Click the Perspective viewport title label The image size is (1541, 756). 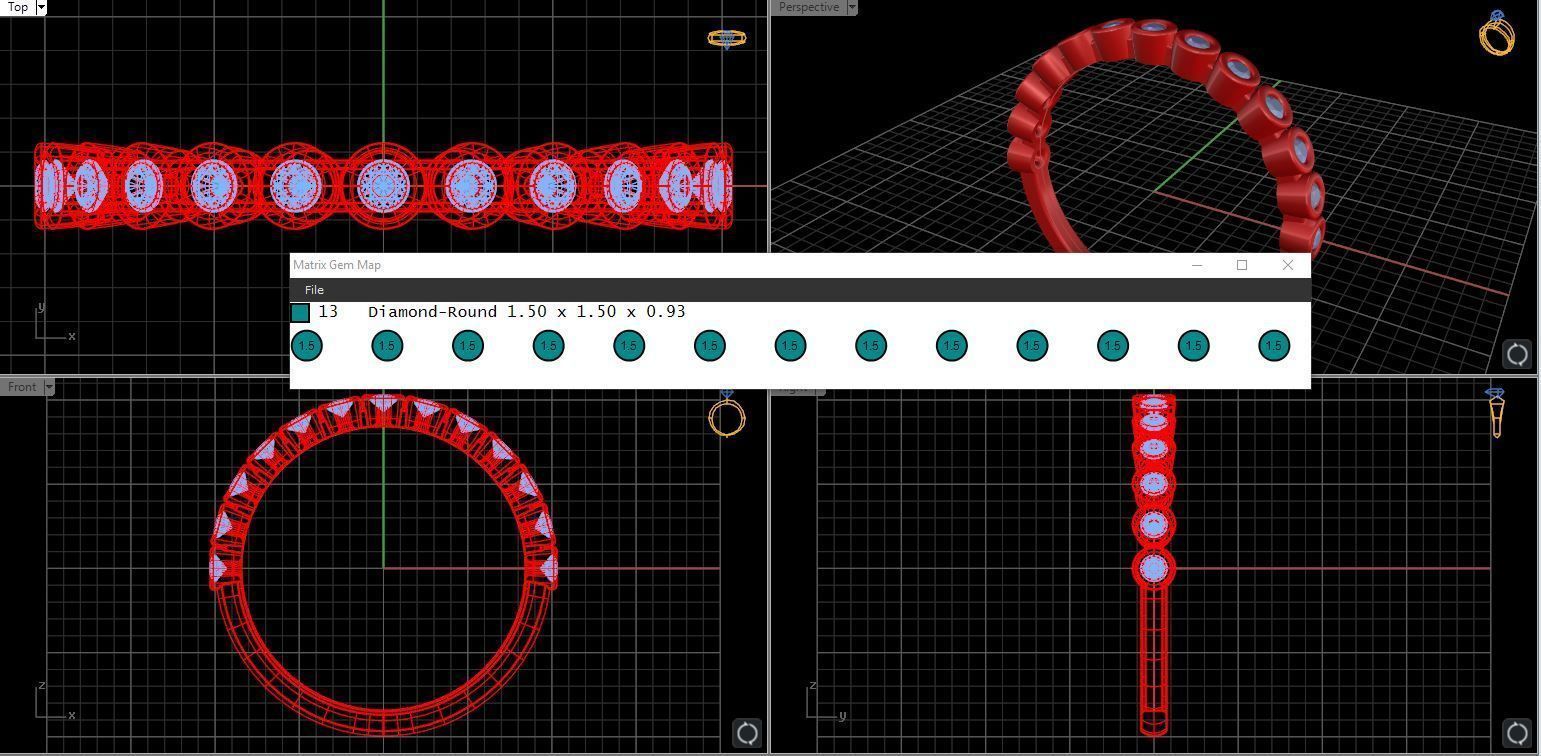coord(809,7)
